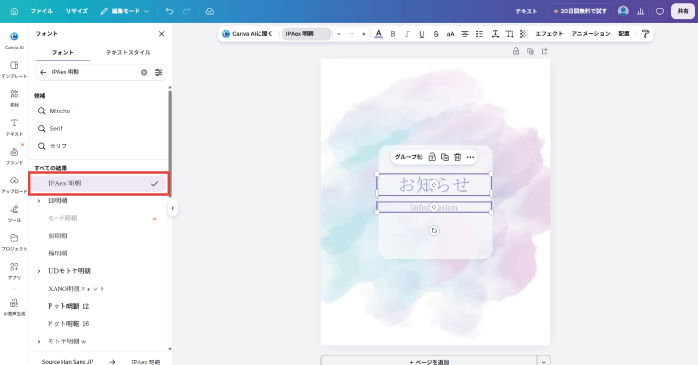
Task: Click the グループ化 button in floating toolbar
Action: pyautogui.click(x=408, y=157)
